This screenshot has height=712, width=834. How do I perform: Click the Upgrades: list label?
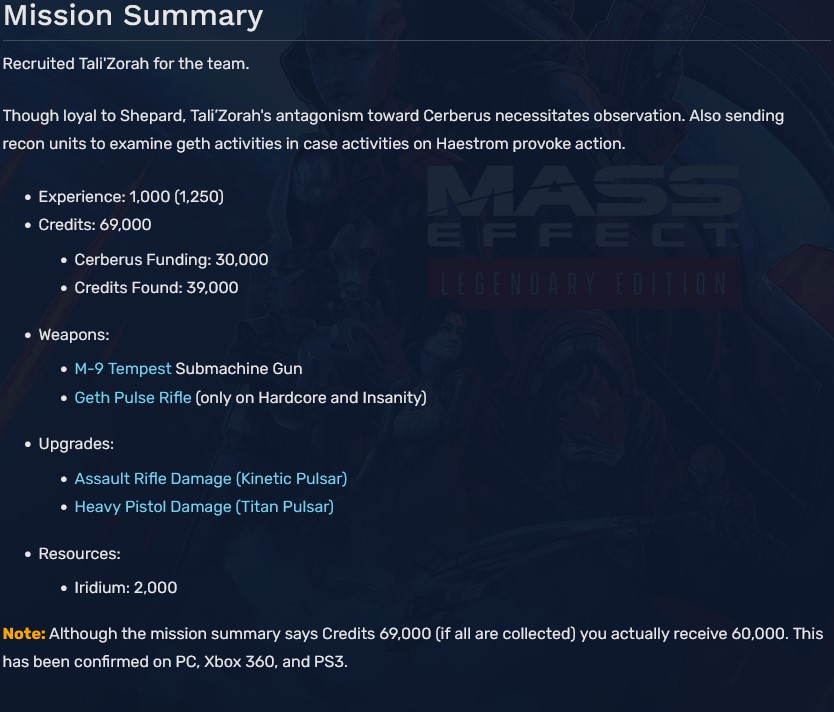pos(76,443)
